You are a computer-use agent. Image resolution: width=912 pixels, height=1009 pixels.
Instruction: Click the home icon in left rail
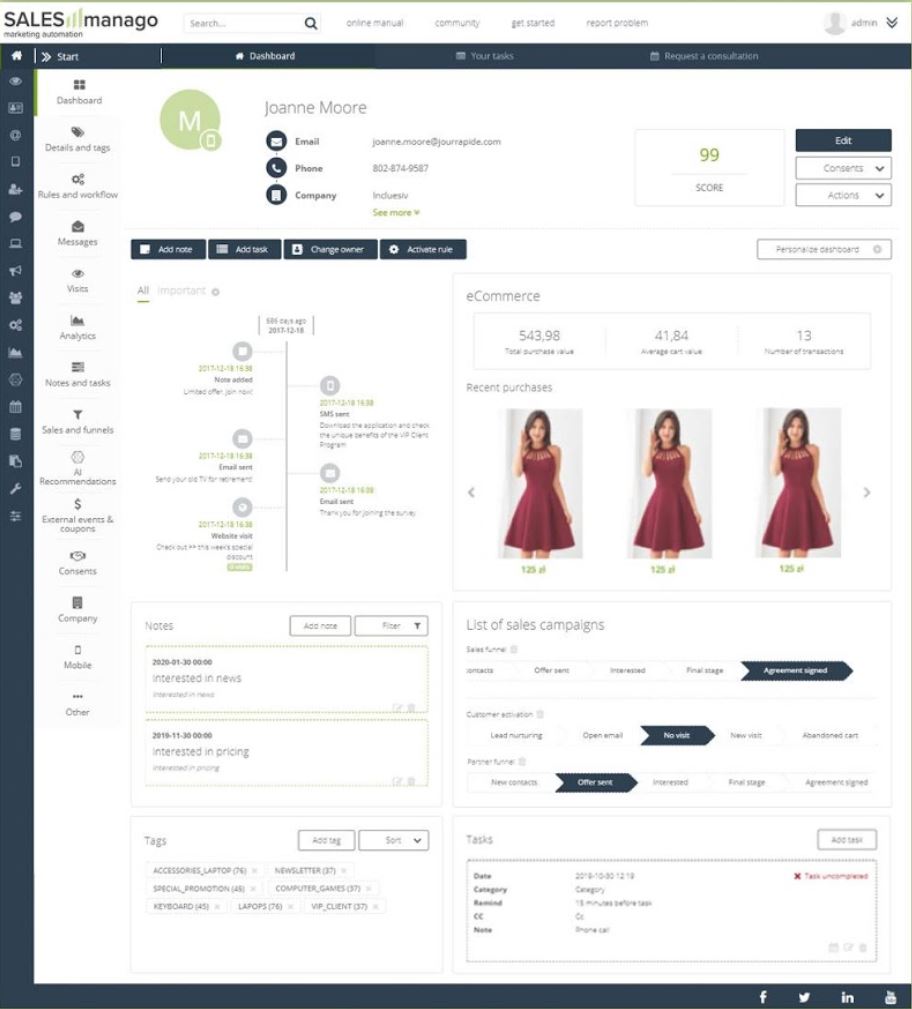coord(16,56)
